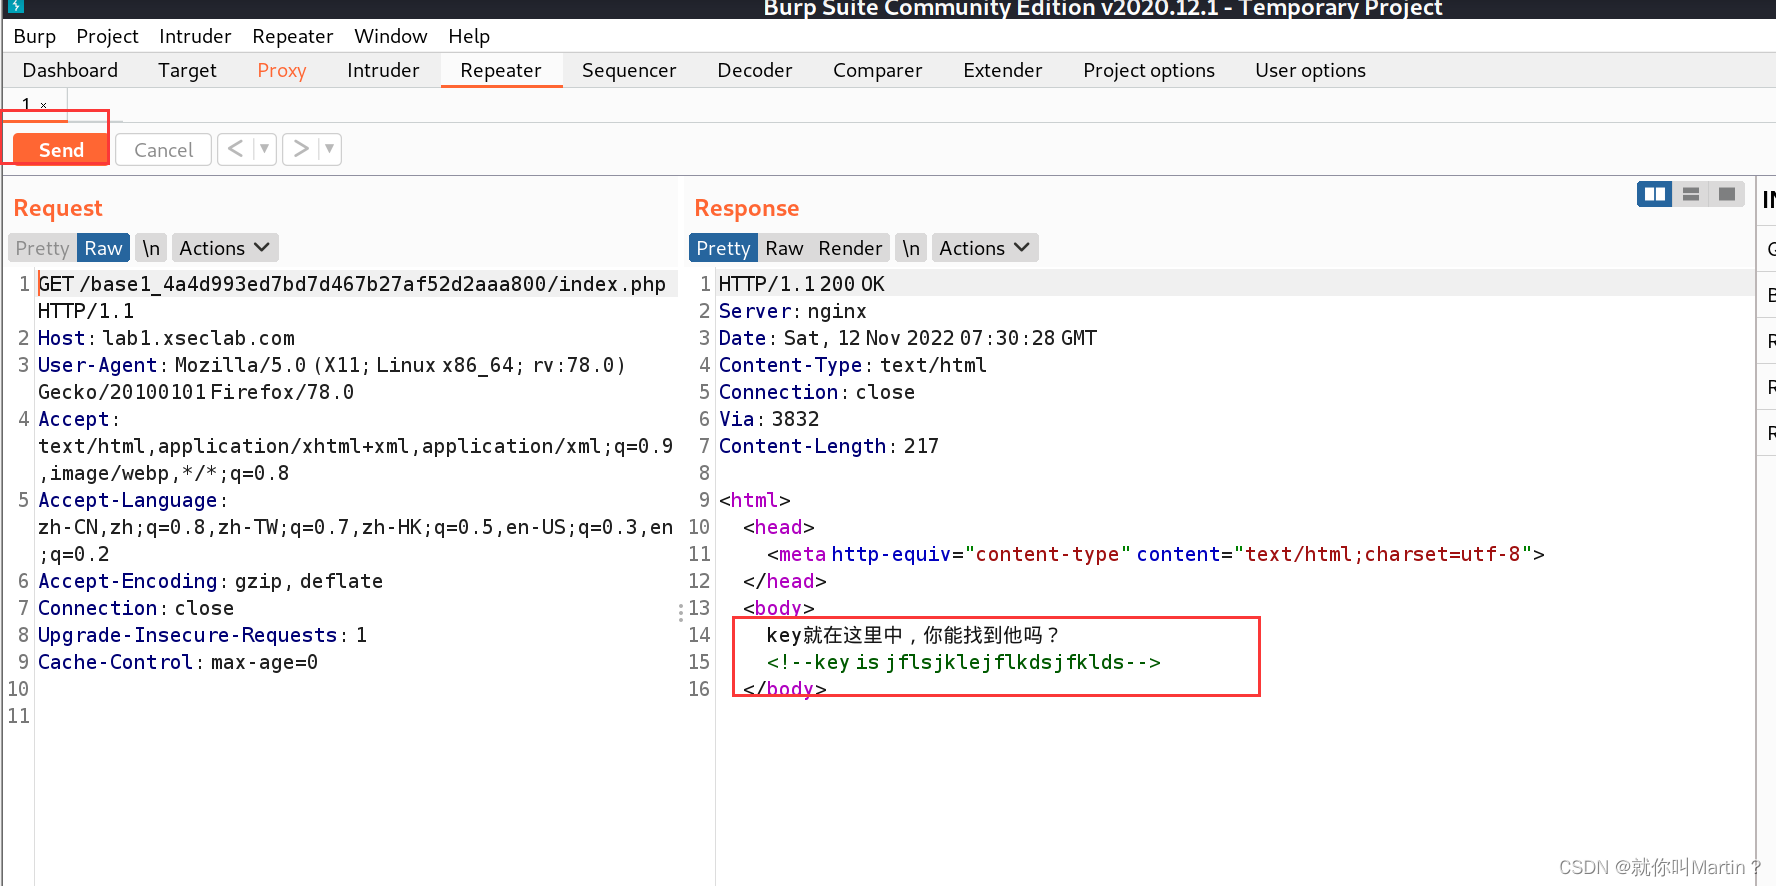Click the Cancel button
This screenshot has height=886, width=1776.
tap(163, 150)
